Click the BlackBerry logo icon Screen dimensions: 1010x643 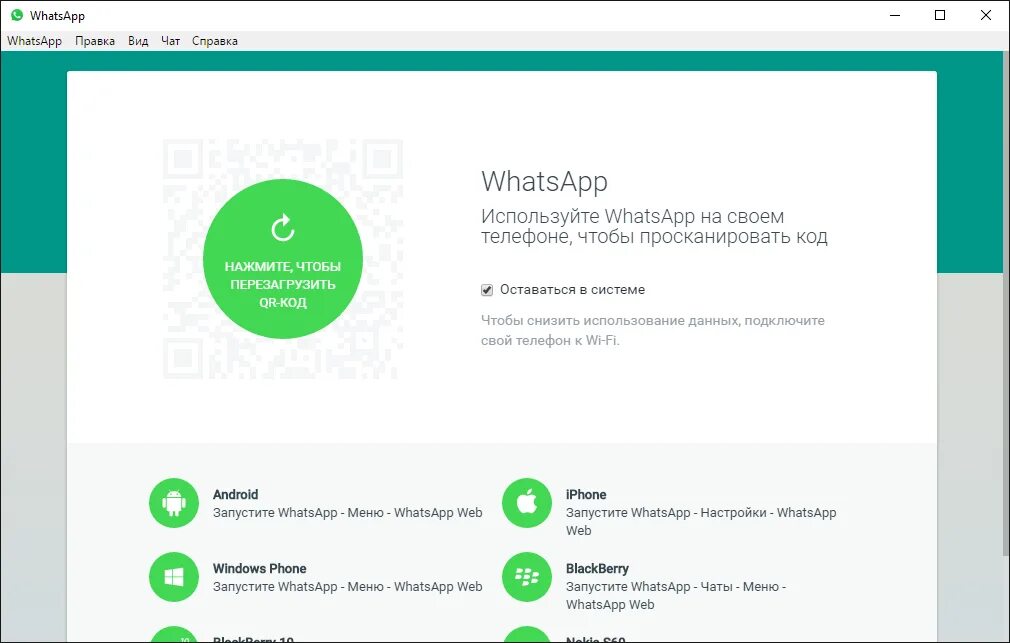(527, 577)
